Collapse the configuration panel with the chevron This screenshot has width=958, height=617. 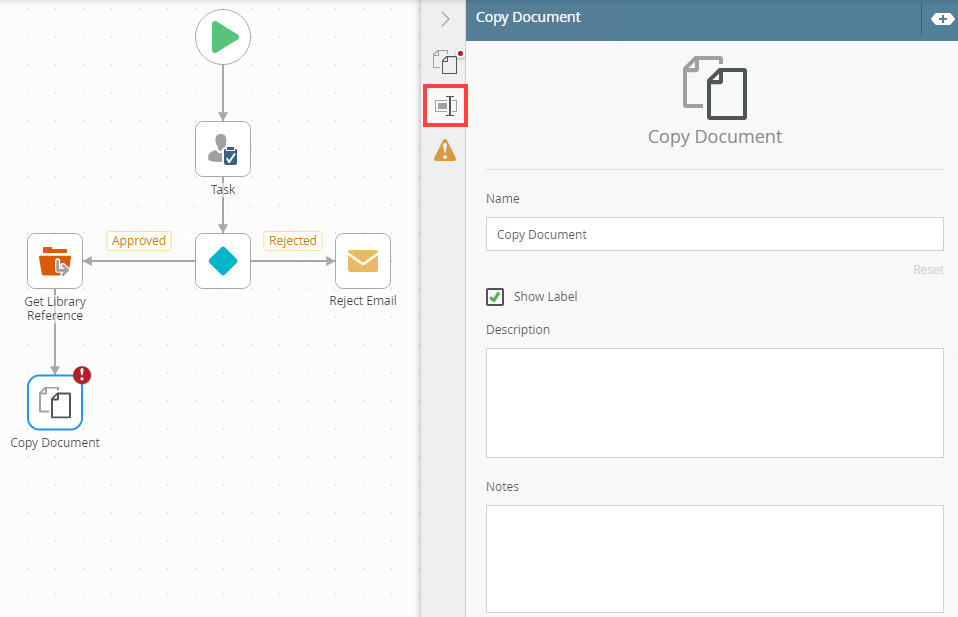(445, 19)
